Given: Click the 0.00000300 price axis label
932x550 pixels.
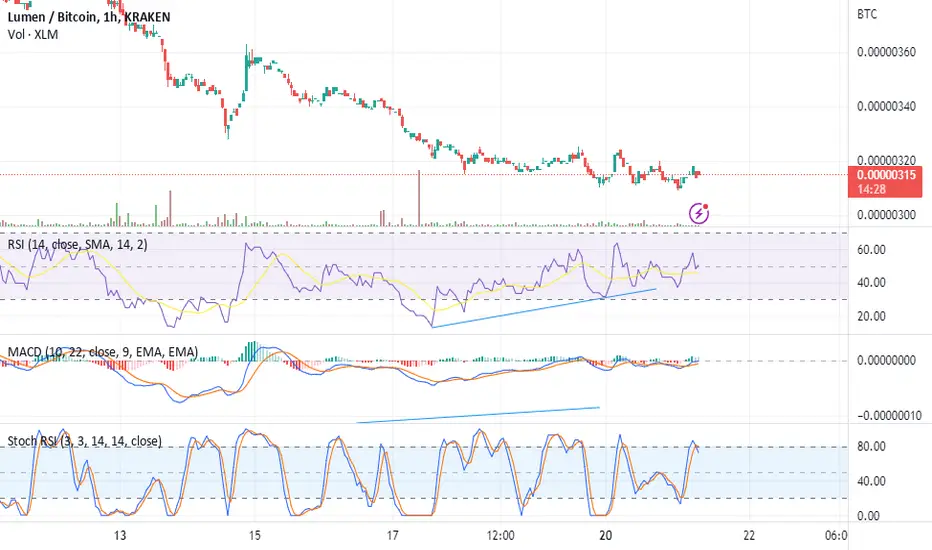Looking at the screenshot, I should 886,215.
